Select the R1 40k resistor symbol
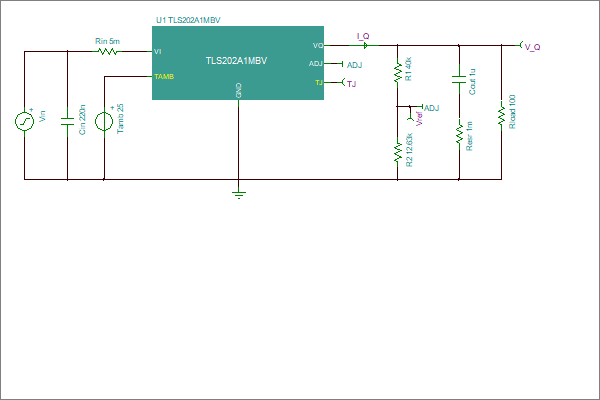 tap(398, 73)
